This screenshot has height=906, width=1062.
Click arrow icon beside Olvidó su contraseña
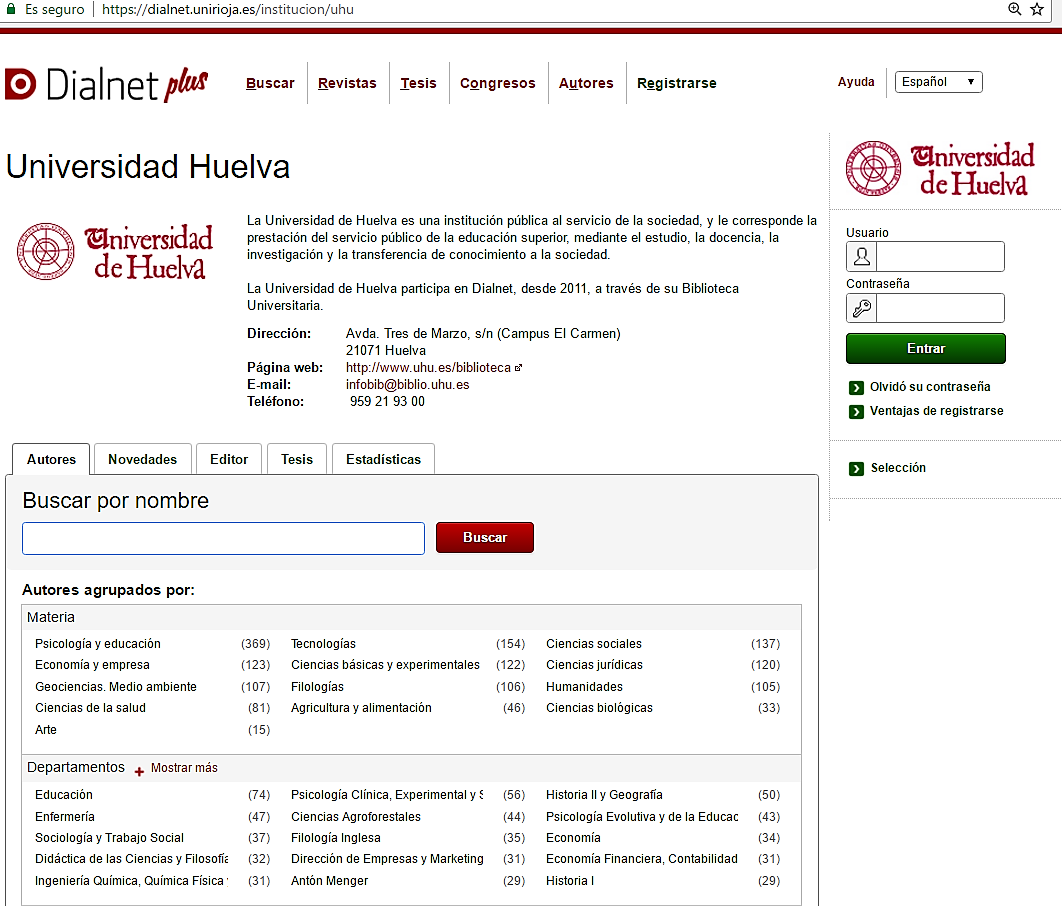(856, 387)
